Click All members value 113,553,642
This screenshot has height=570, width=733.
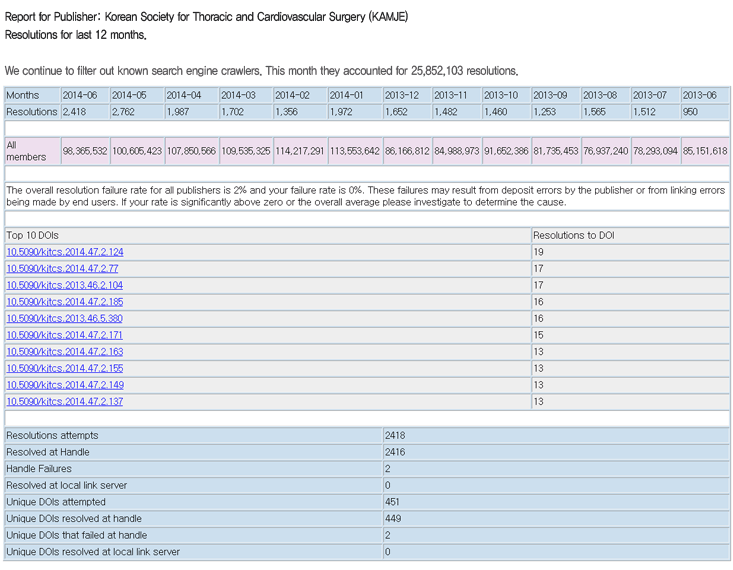pos(355,151)
